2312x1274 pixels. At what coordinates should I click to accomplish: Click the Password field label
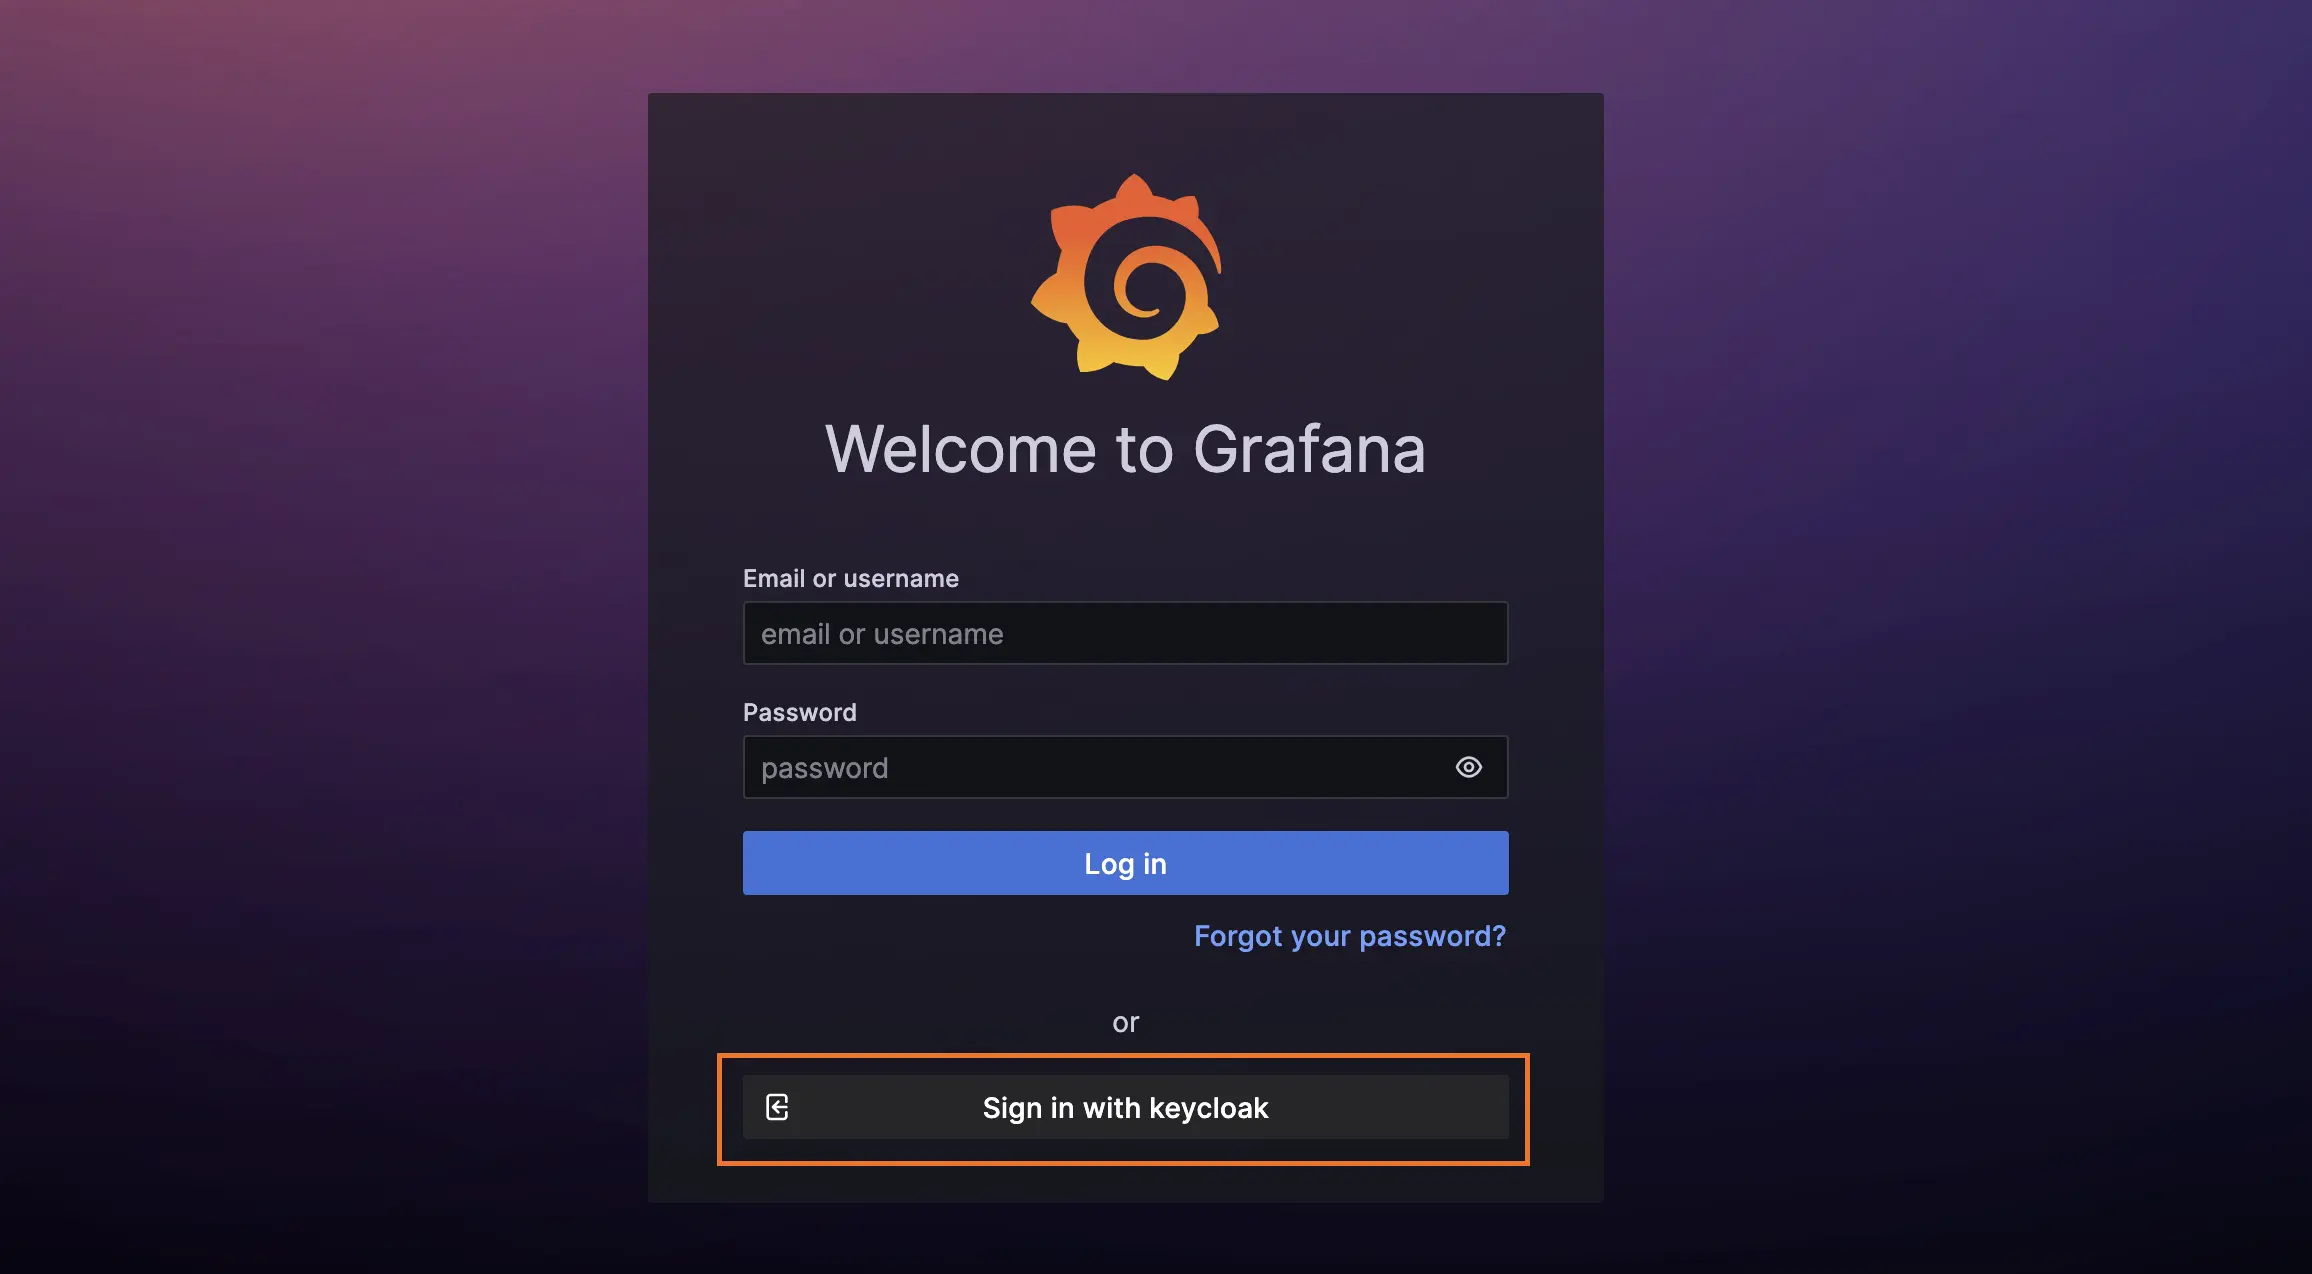799,712
